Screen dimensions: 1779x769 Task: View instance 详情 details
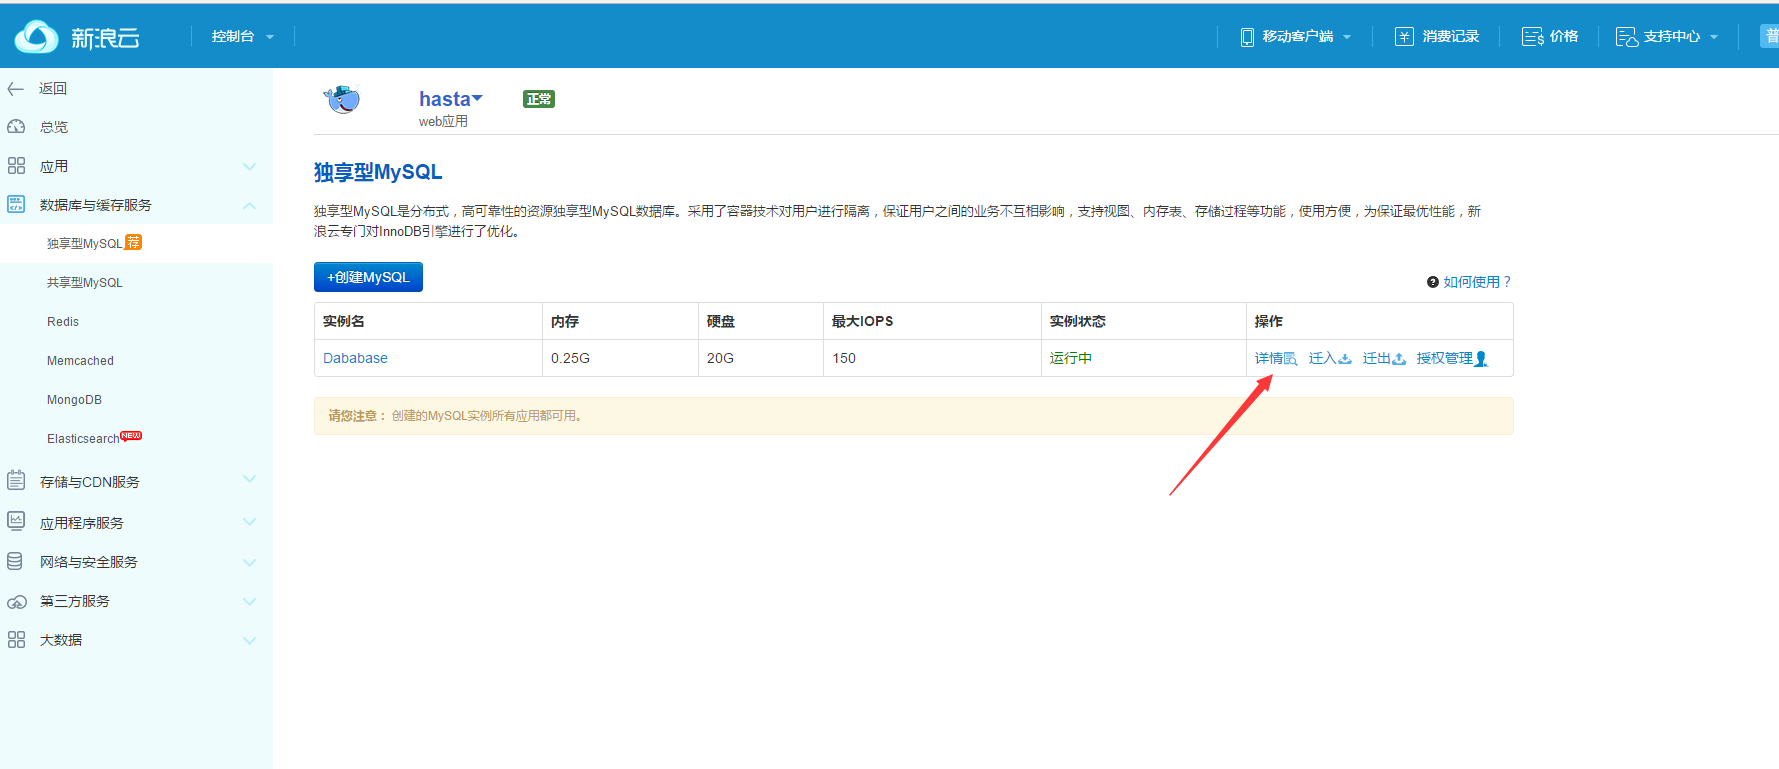(x=1276, y=358)
